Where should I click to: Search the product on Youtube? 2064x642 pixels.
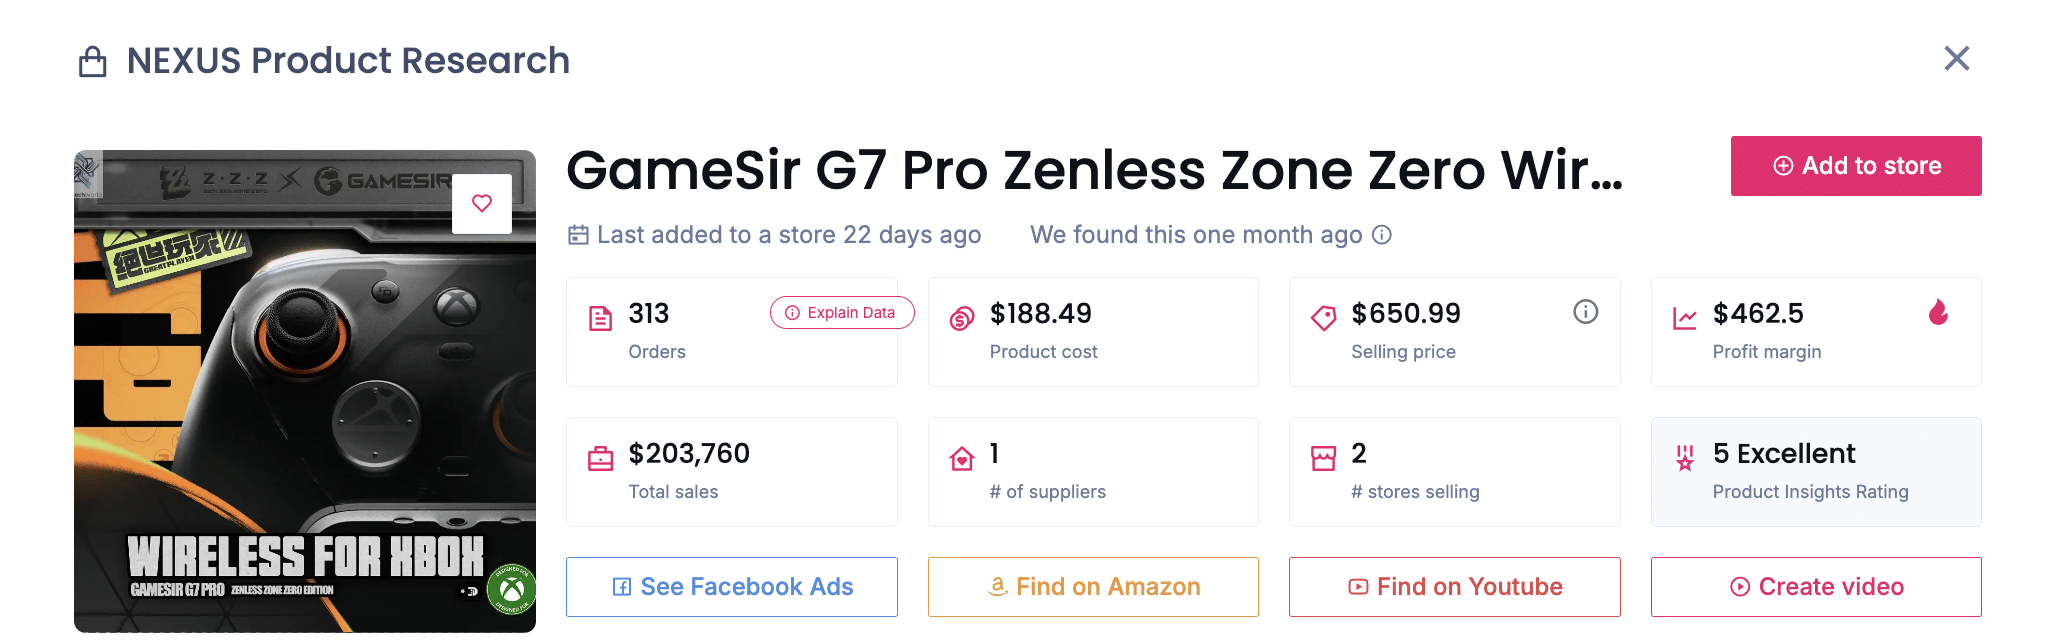[1454, 587]
